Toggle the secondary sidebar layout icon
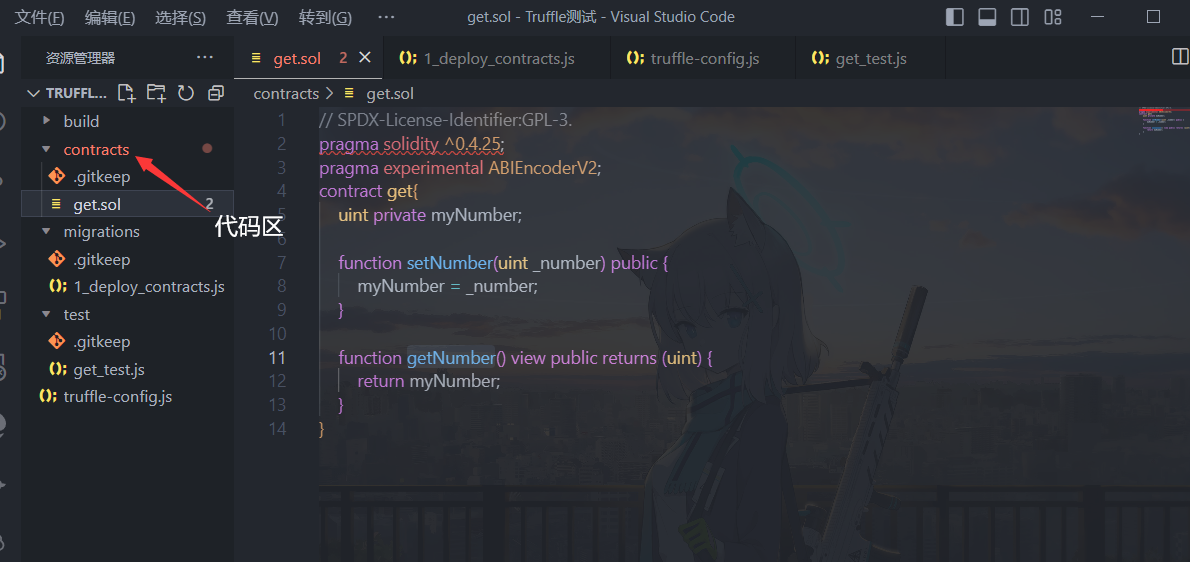Screen dimensions: 1190x562 tap(1020, 17)
